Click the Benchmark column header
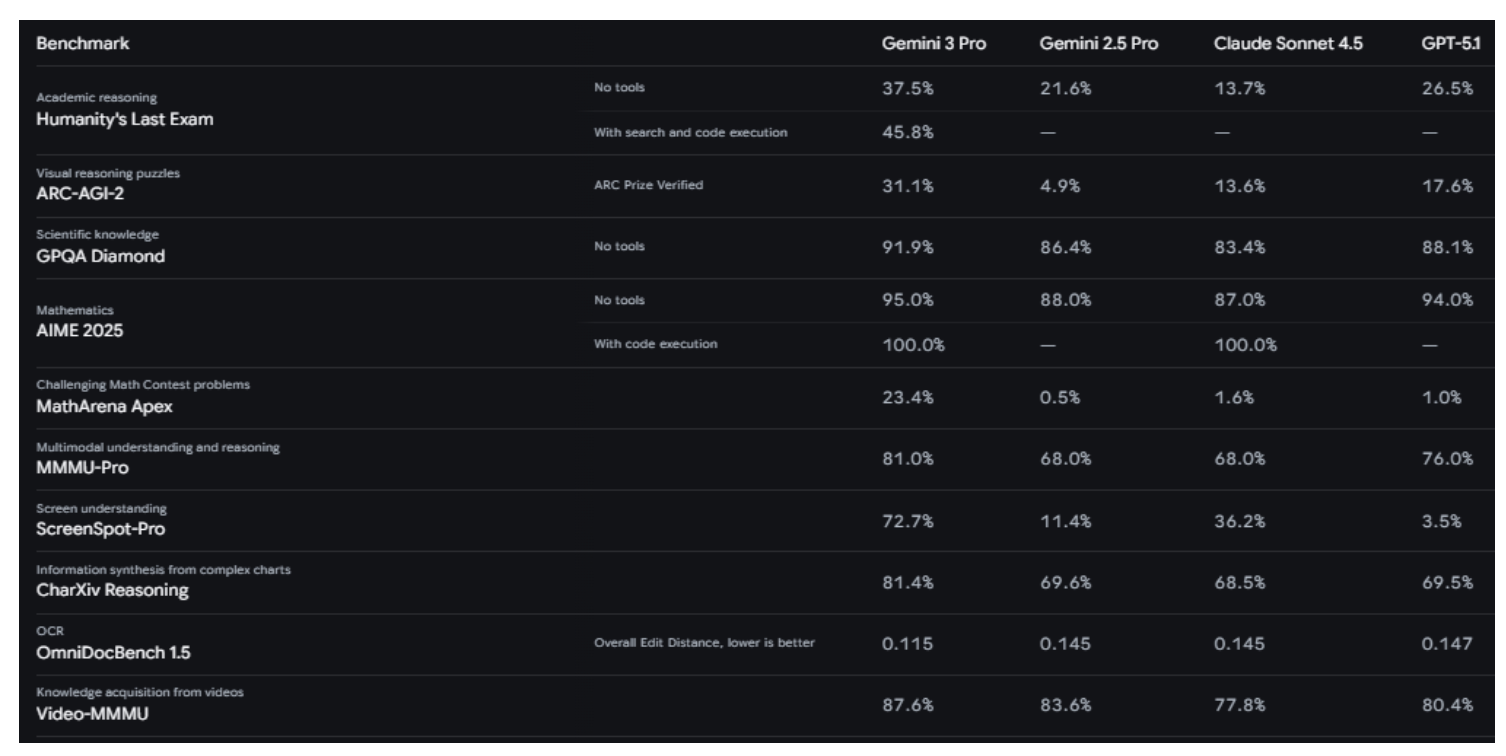The width and height of the screenshot is (1506, 756). 73,46
